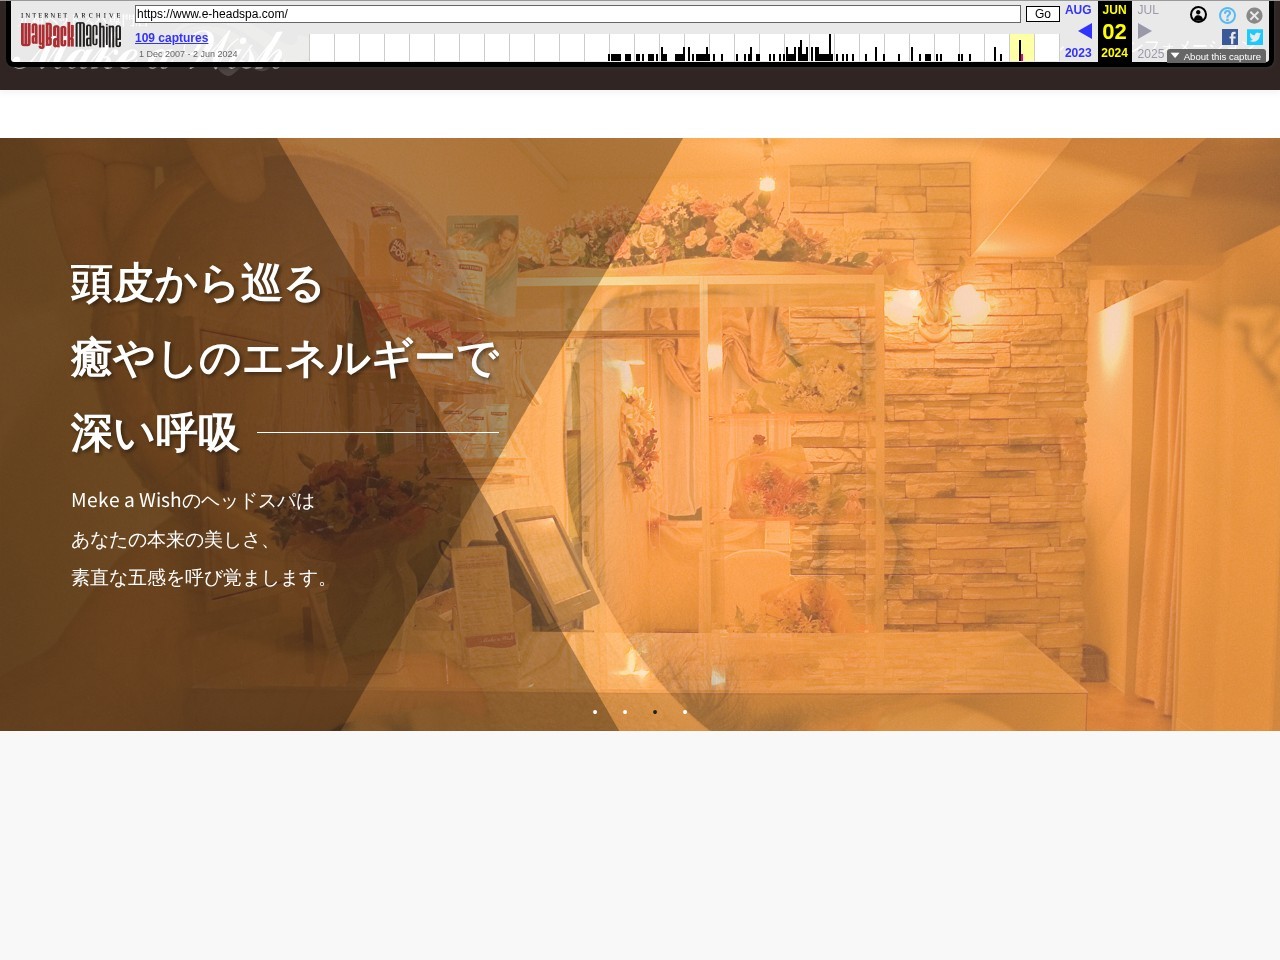
Task: Close the Wayback toolbar with X icon
Action: 1254,15
